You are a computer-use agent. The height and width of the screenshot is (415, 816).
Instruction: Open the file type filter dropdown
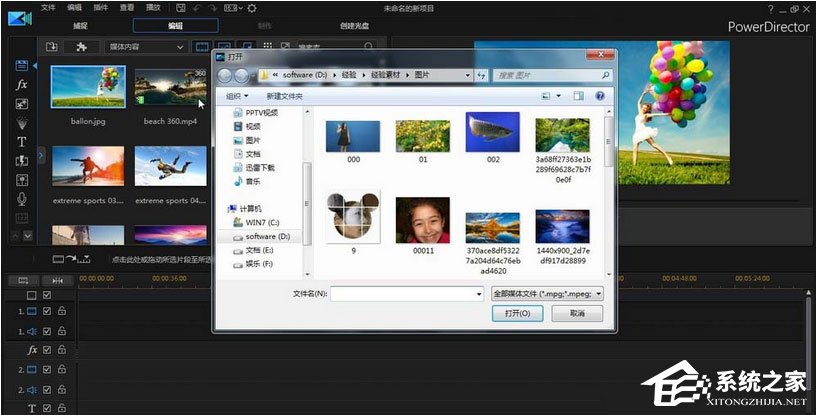click(547, 294)
